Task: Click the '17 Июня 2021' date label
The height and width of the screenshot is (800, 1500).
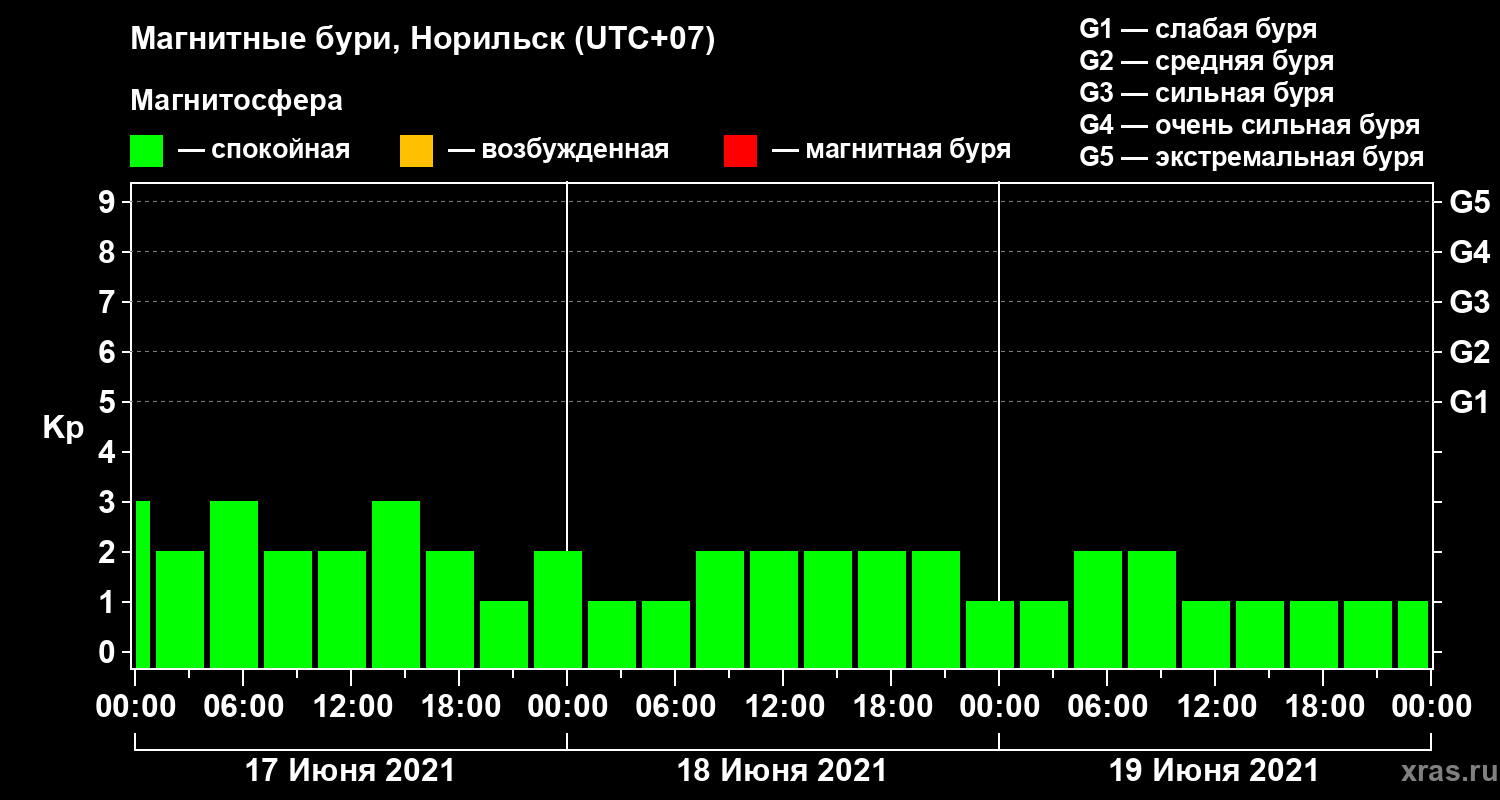Action: click(x=350, y=771)
